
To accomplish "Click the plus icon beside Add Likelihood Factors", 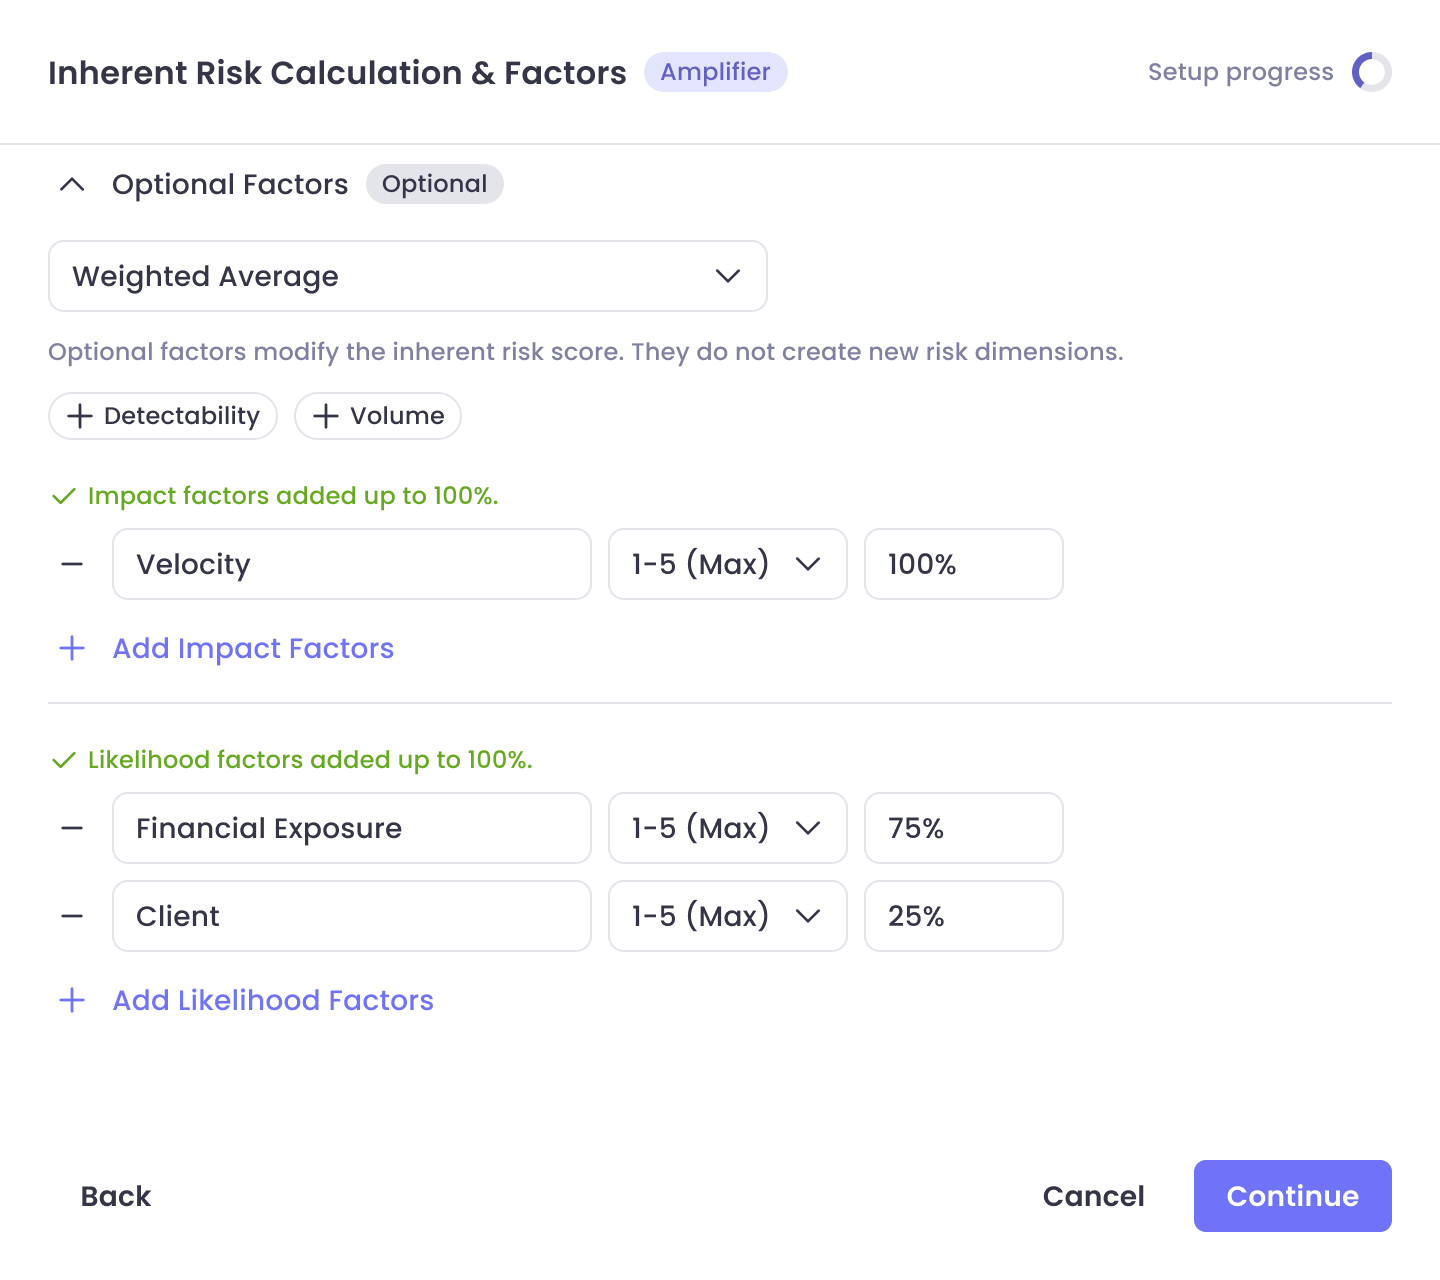I will pos(72,1000).
